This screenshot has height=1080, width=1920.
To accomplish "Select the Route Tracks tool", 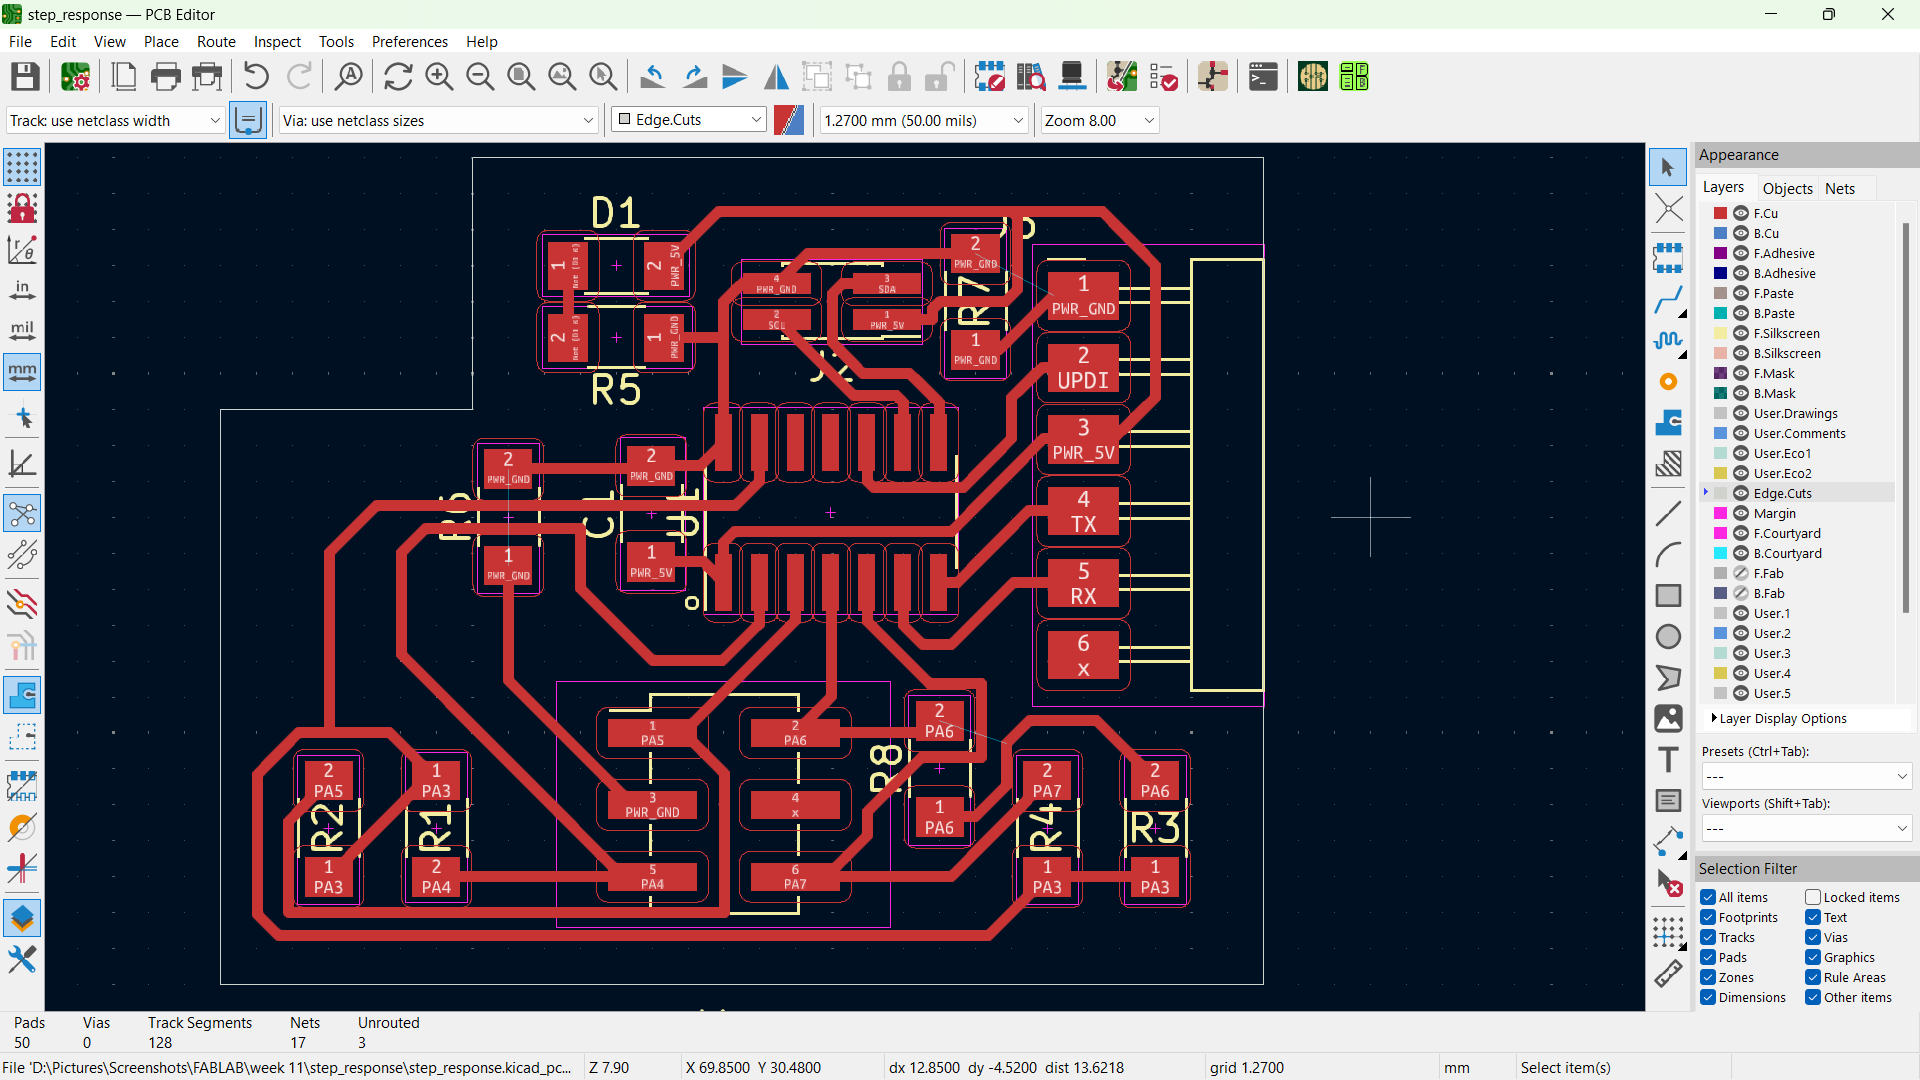I will 1667,300.
